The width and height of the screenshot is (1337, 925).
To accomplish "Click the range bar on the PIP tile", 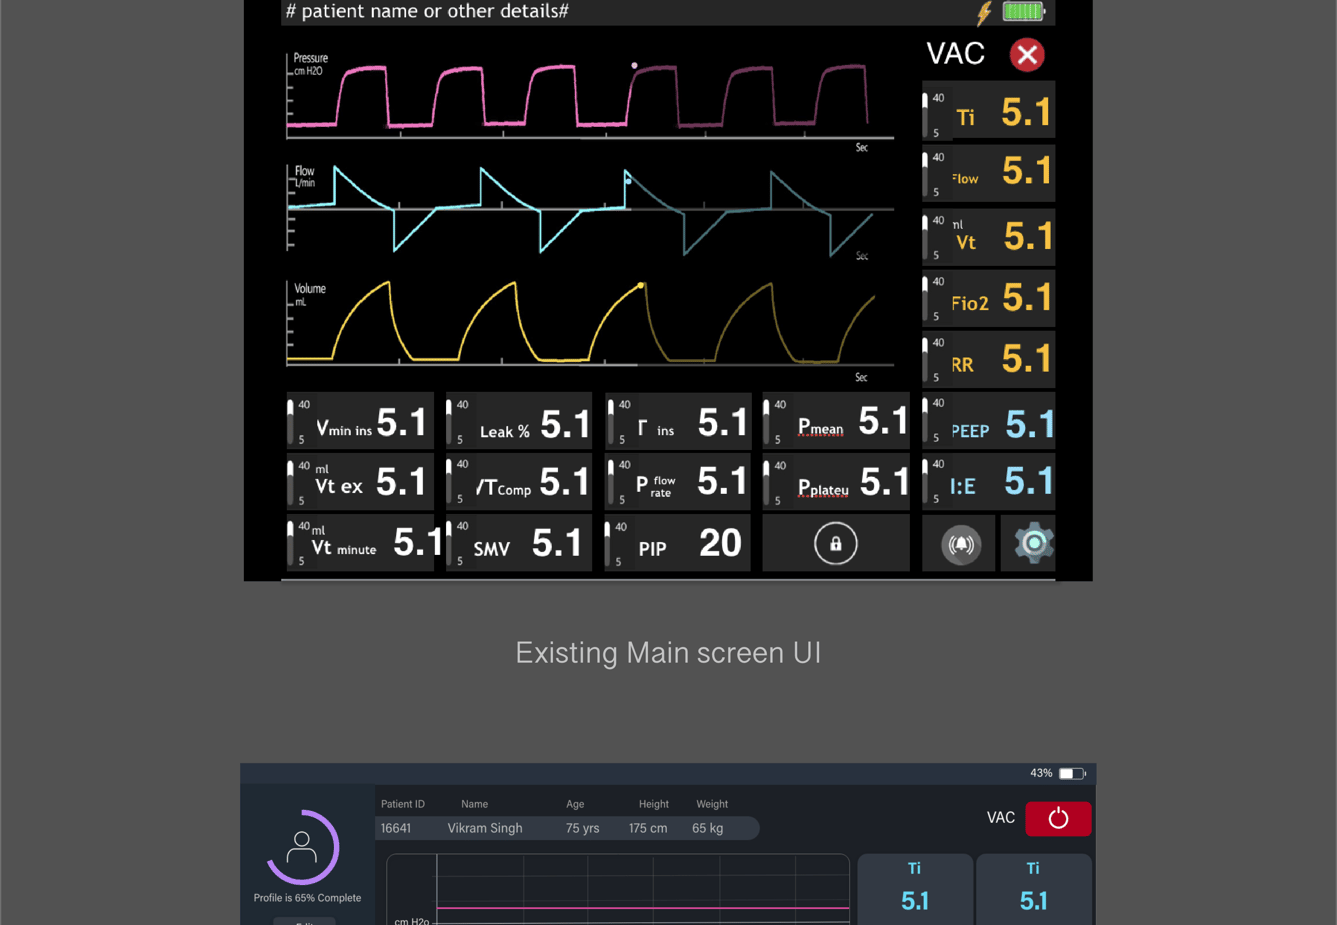I will [607, 544].
